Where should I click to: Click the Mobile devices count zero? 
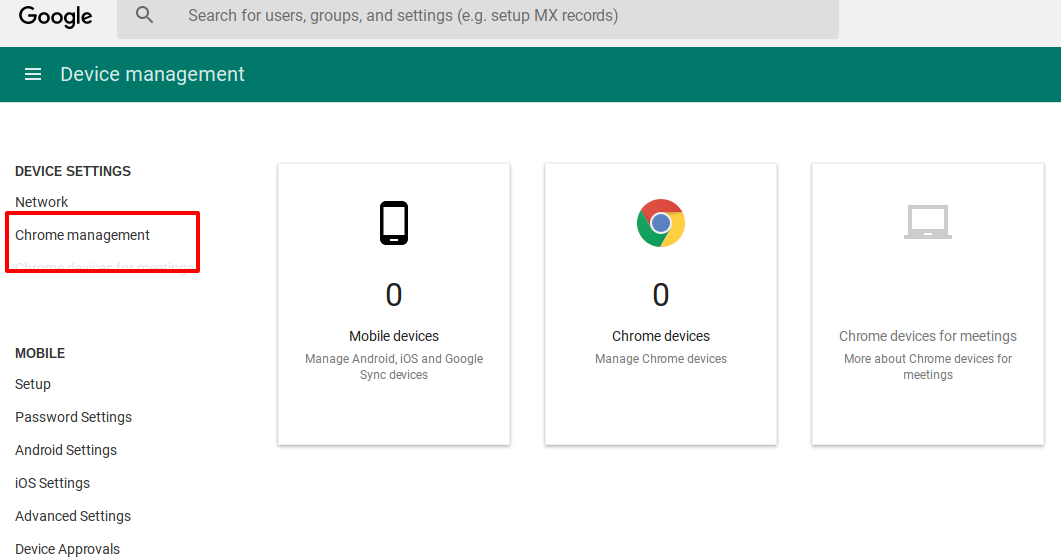pos(394,295)
